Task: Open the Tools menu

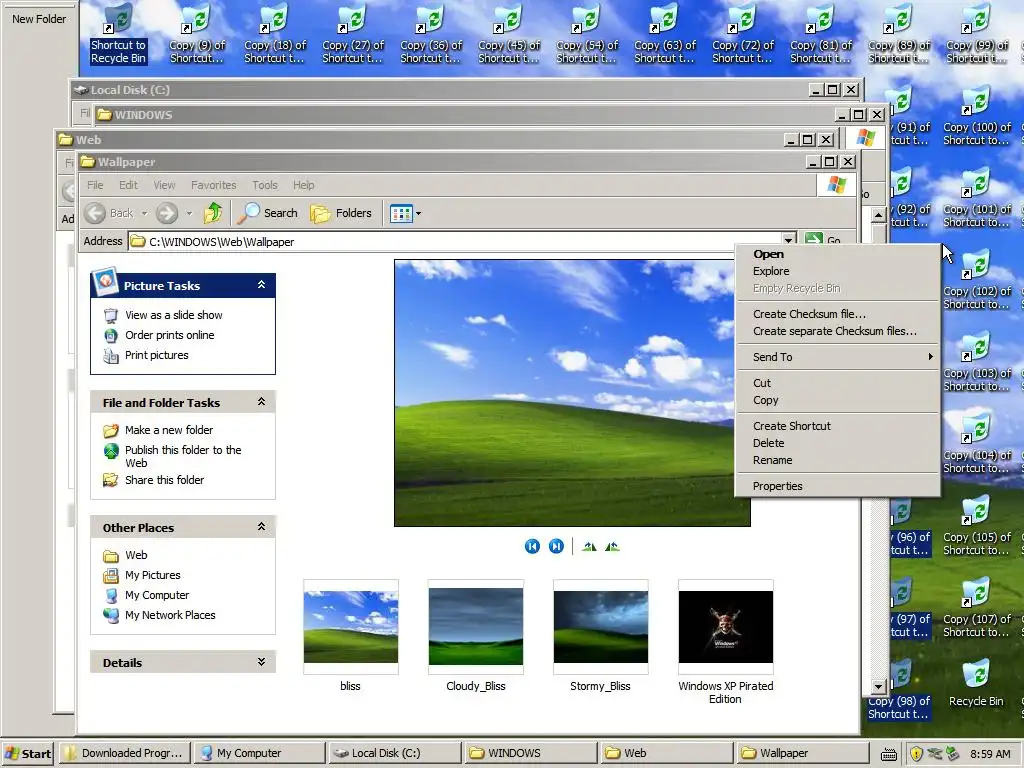Action: point(264,185)
